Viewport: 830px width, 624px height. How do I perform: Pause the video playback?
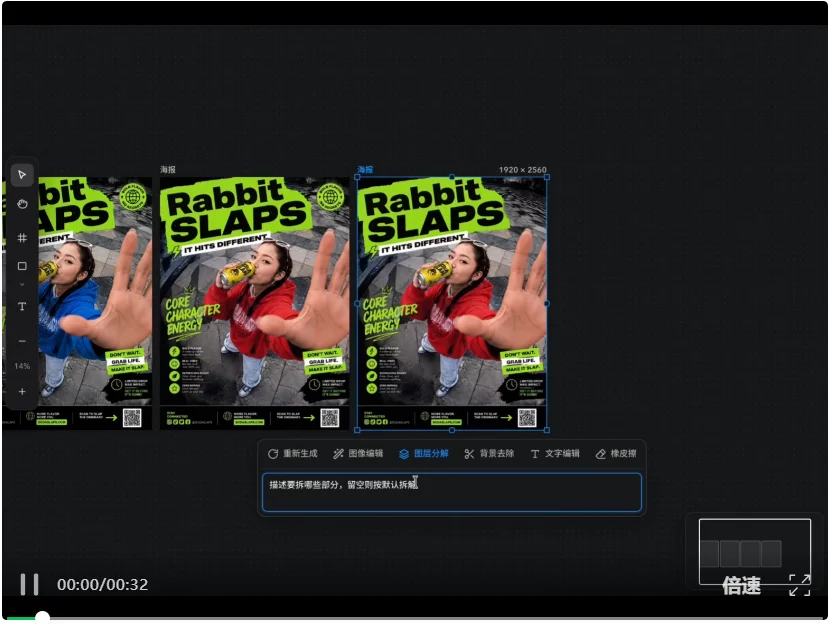[29, 584]
